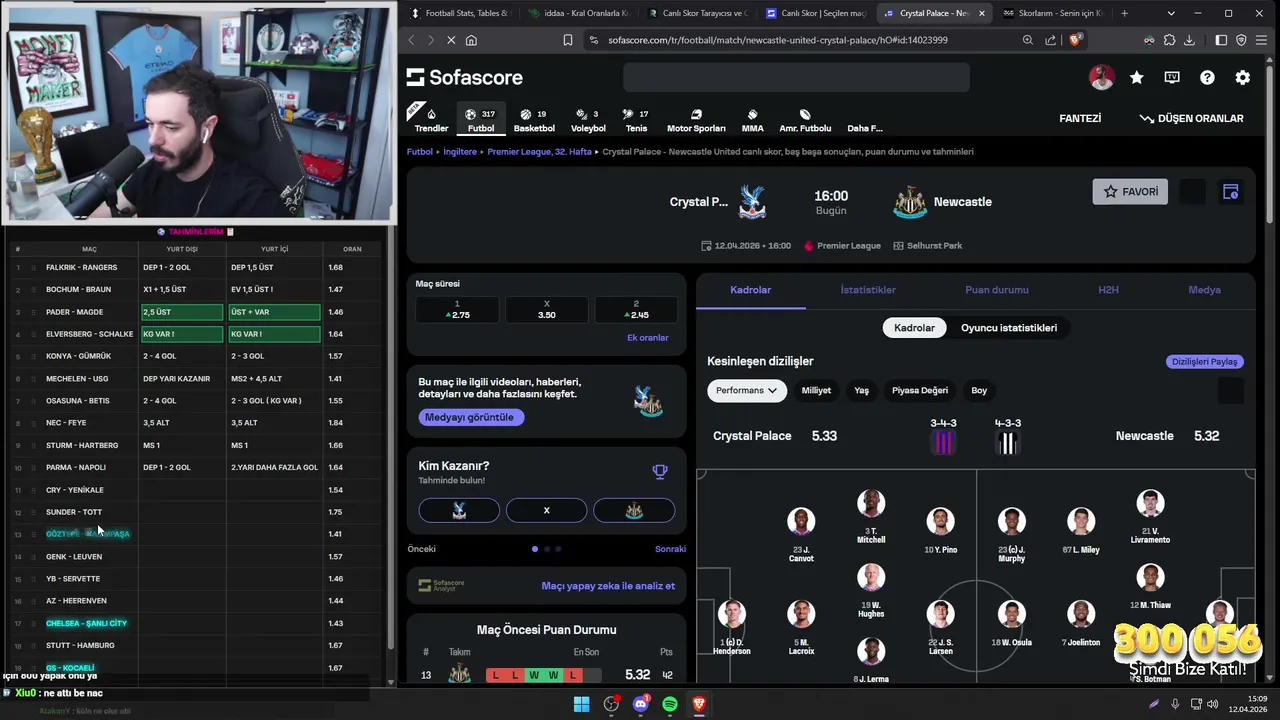The image size is (1280, 720).
Task: Click Premier League breadcrumb link
Action: pyautogui.click(x=540, y=152)
